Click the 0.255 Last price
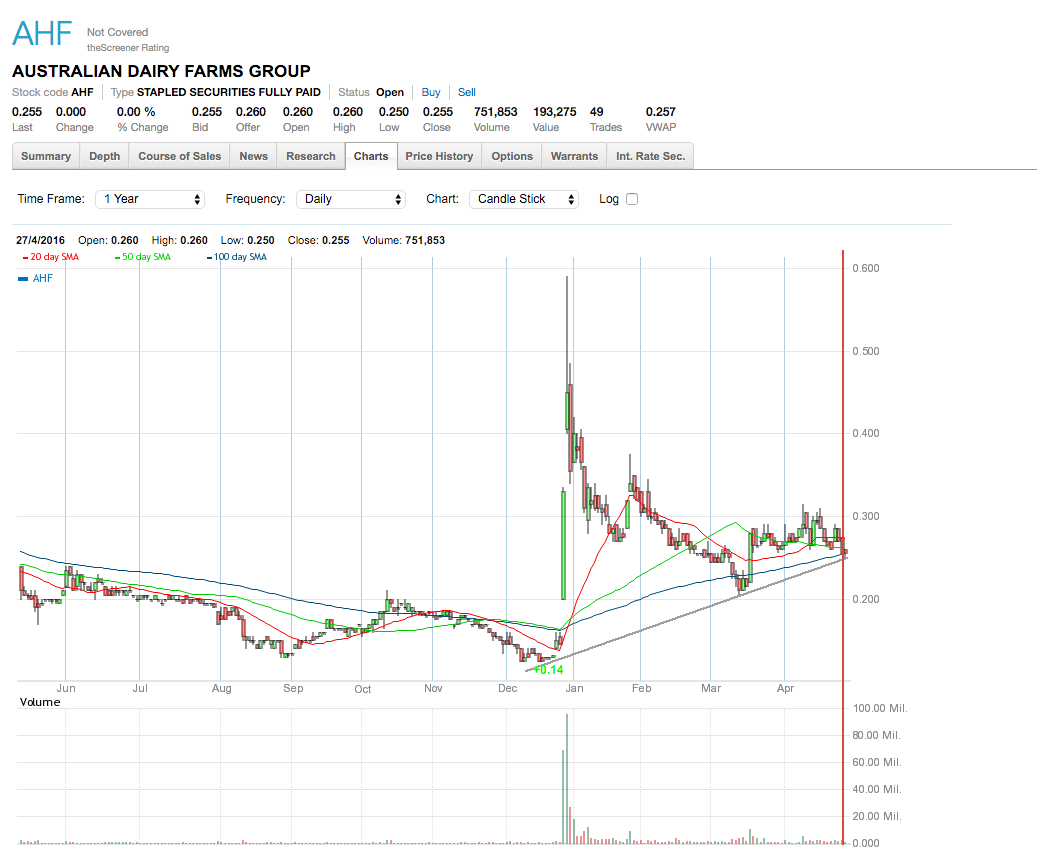The height and width of the screenshot is (847, 1037). (x=27, y=112)
